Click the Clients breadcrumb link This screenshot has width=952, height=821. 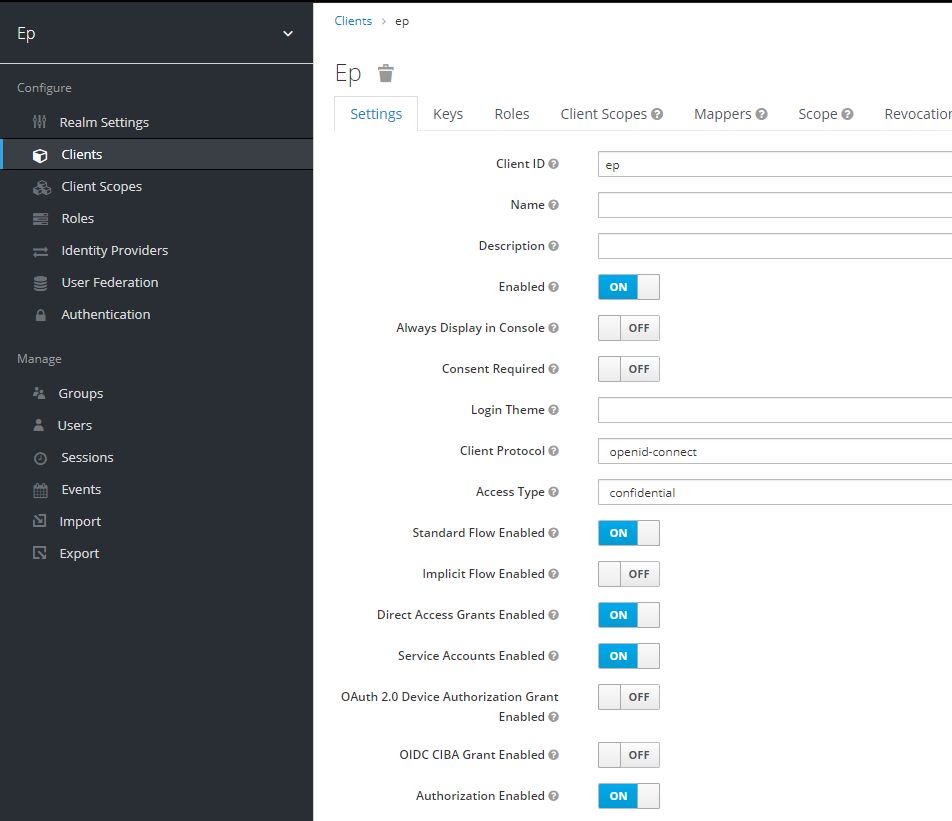[x=353, y=21]
